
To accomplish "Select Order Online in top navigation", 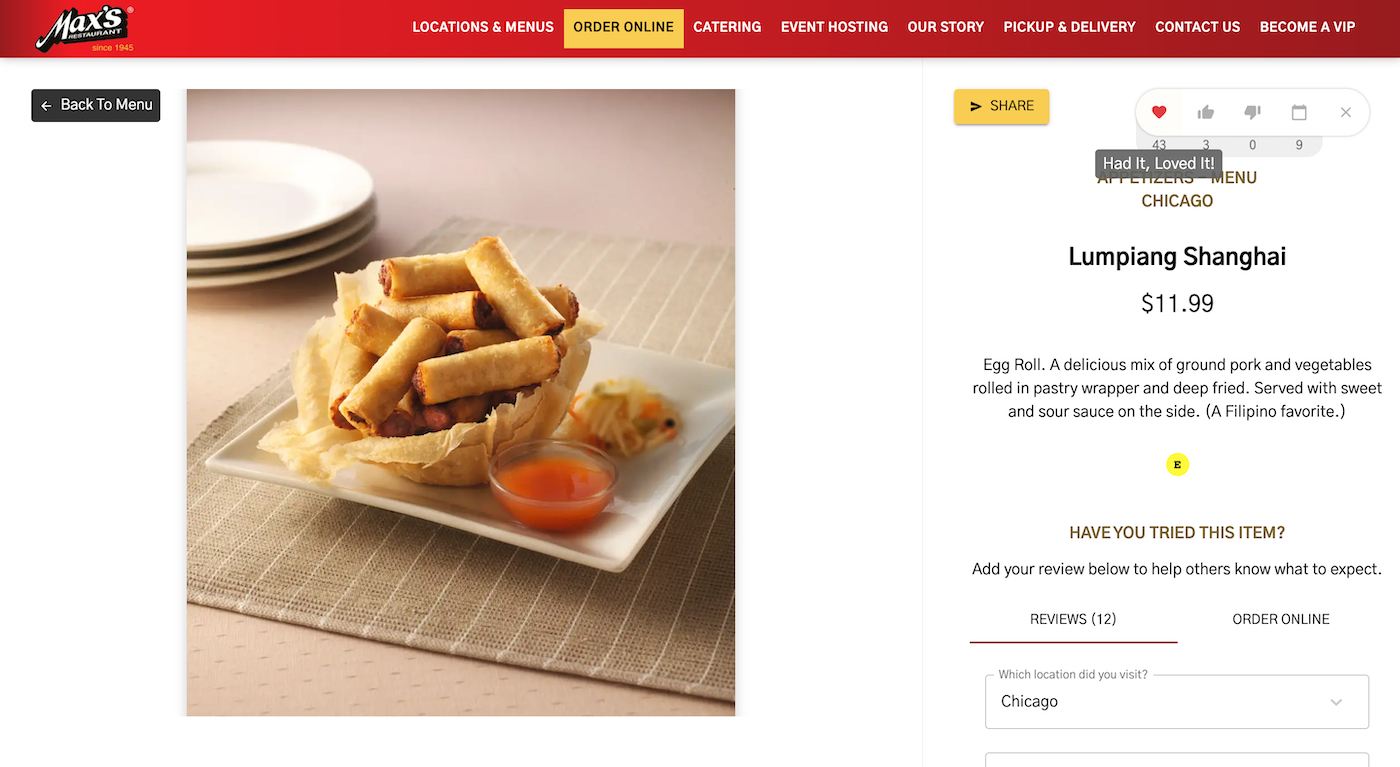I will pos(624,28).
